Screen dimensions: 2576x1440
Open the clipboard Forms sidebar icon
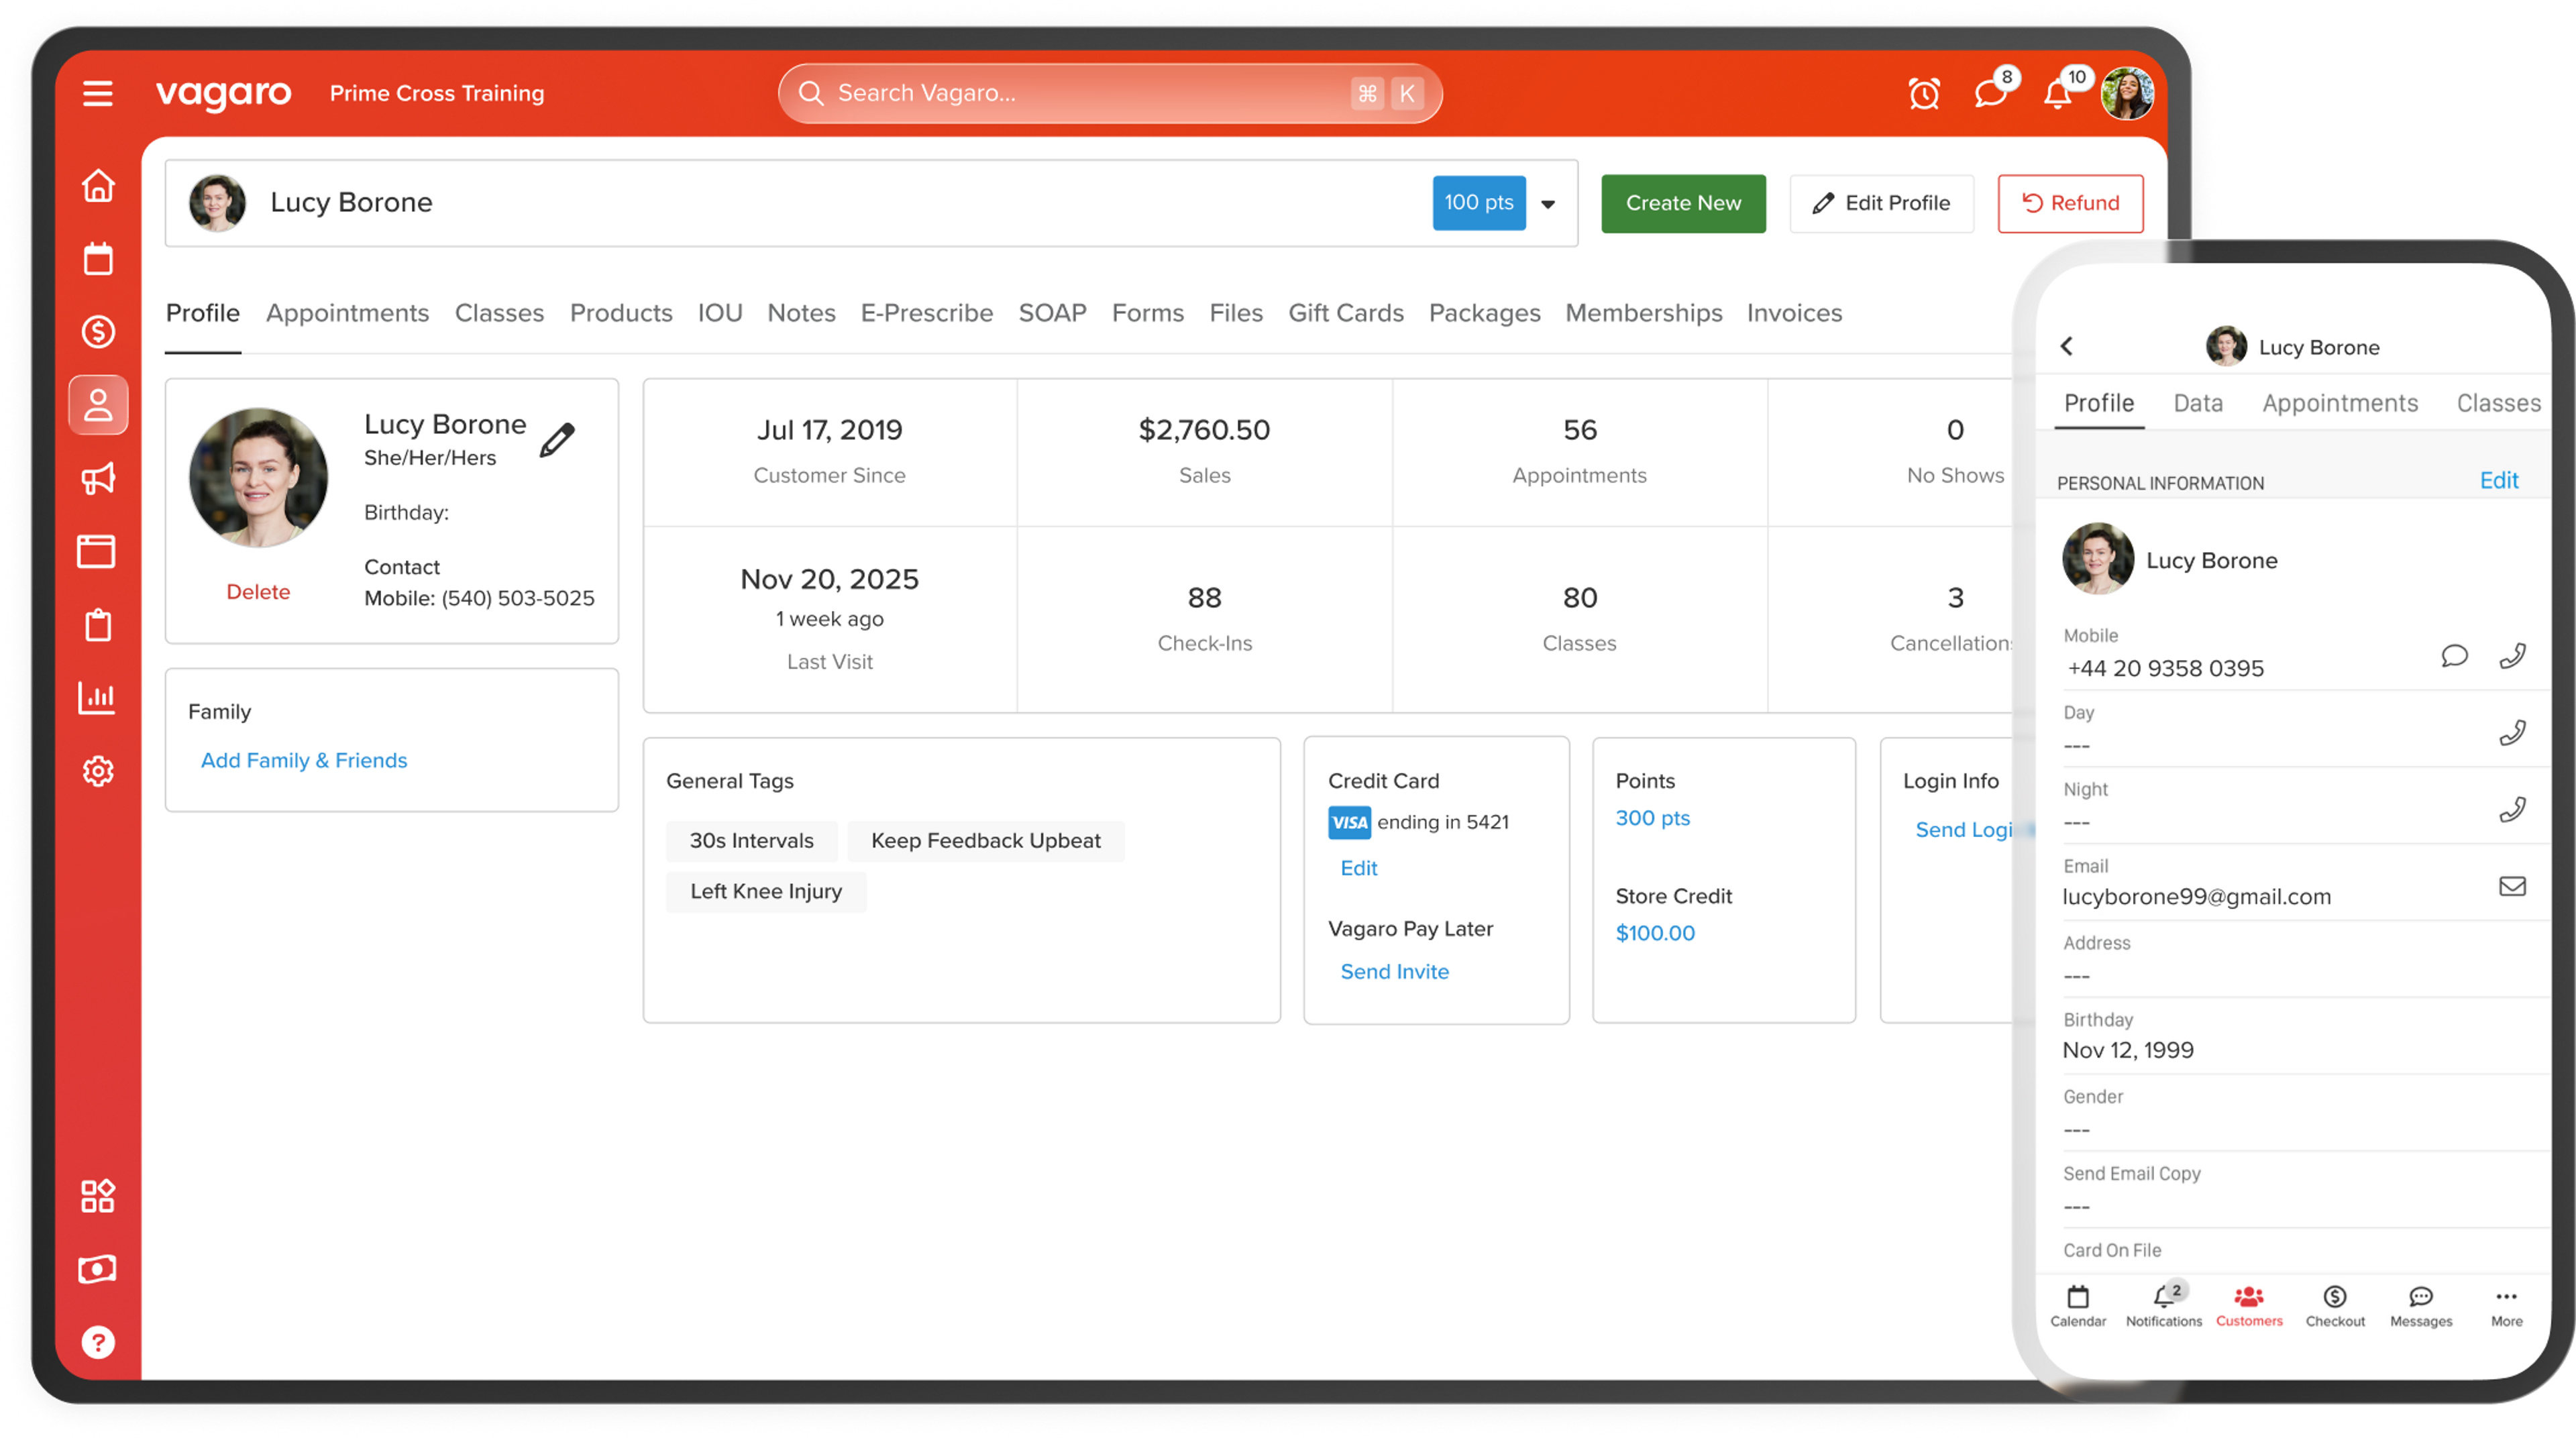coord(98,625)
